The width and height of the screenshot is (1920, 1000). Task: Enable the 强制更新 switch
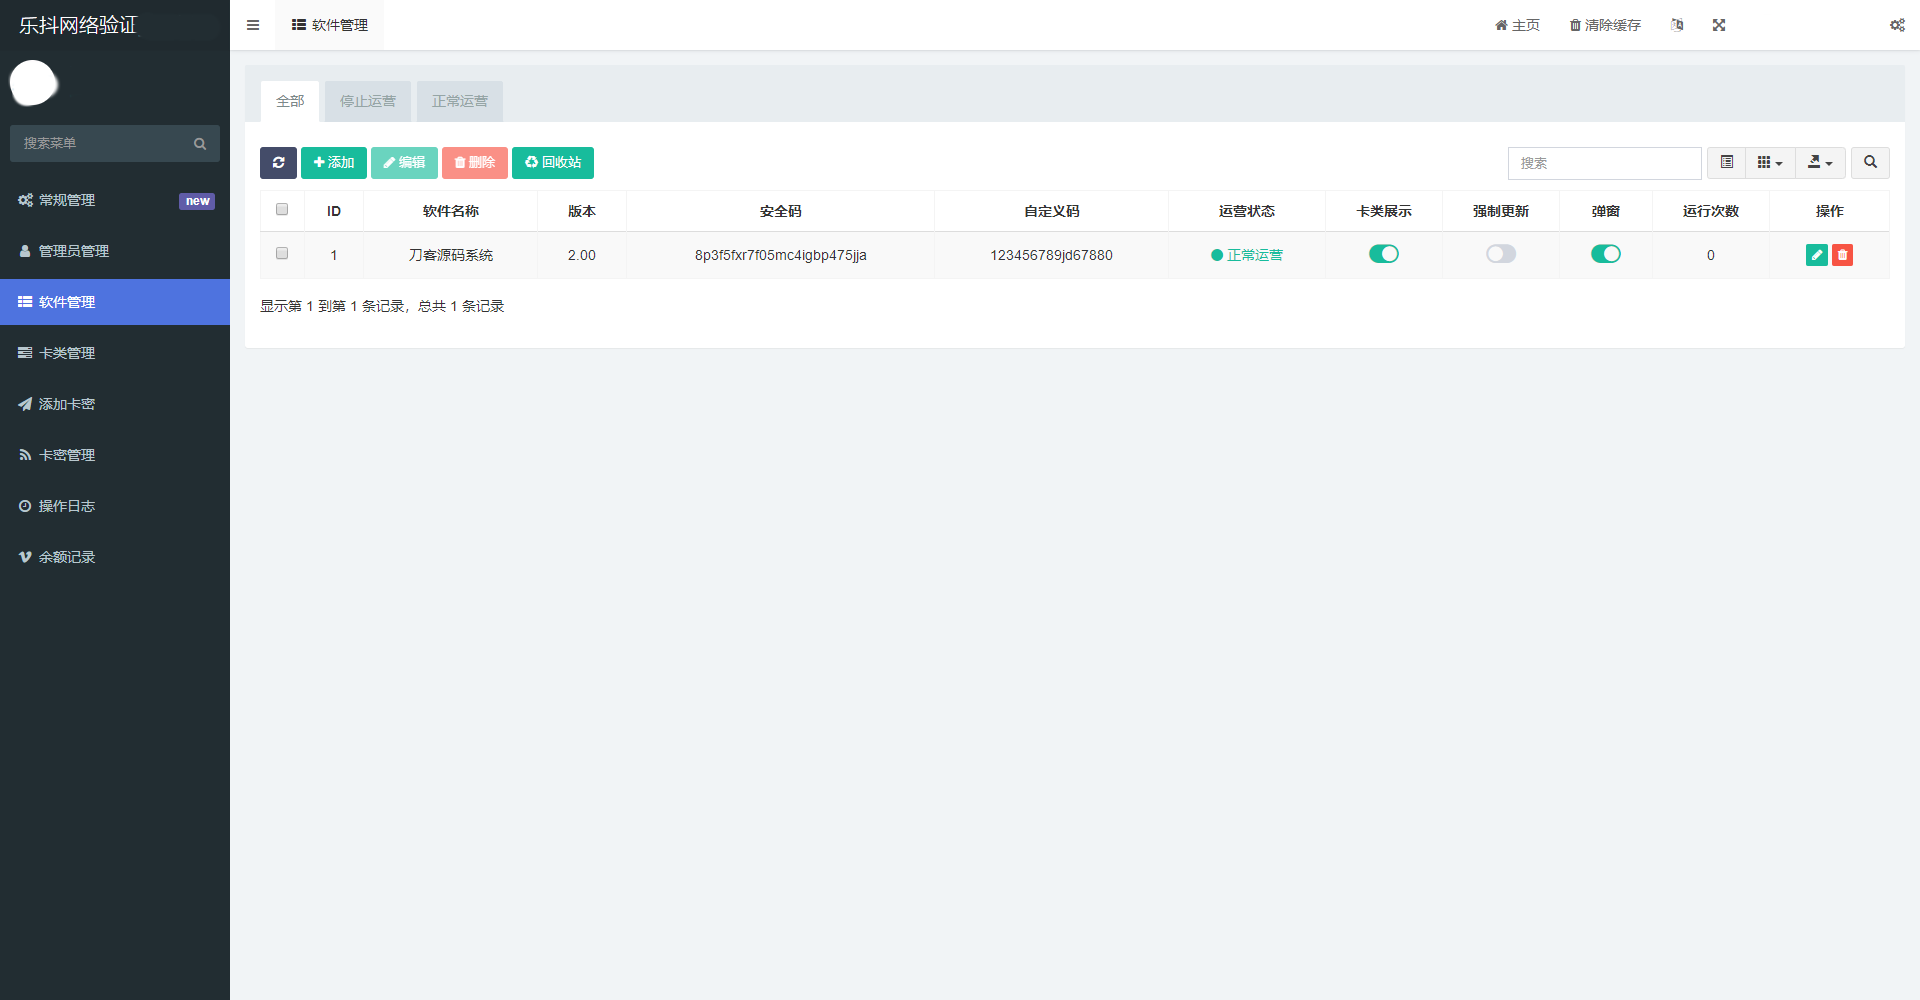pyautogui.click(x=1500, y=254)
